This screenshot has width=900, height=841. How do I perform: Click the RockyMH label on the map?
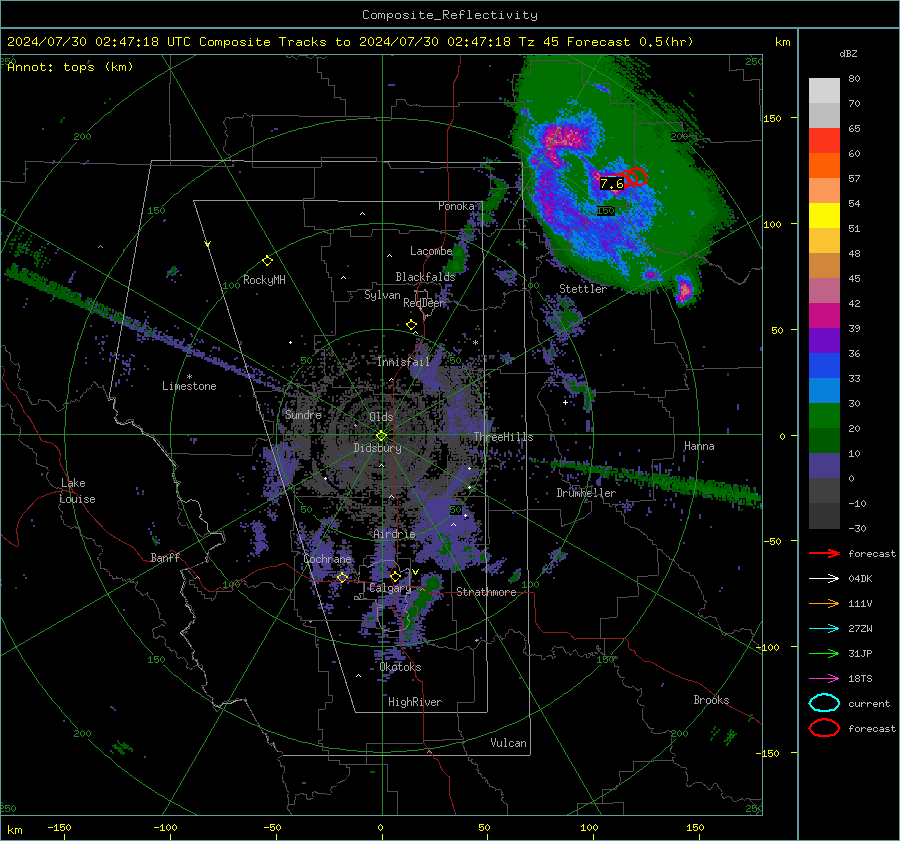(x=264, y=280)
